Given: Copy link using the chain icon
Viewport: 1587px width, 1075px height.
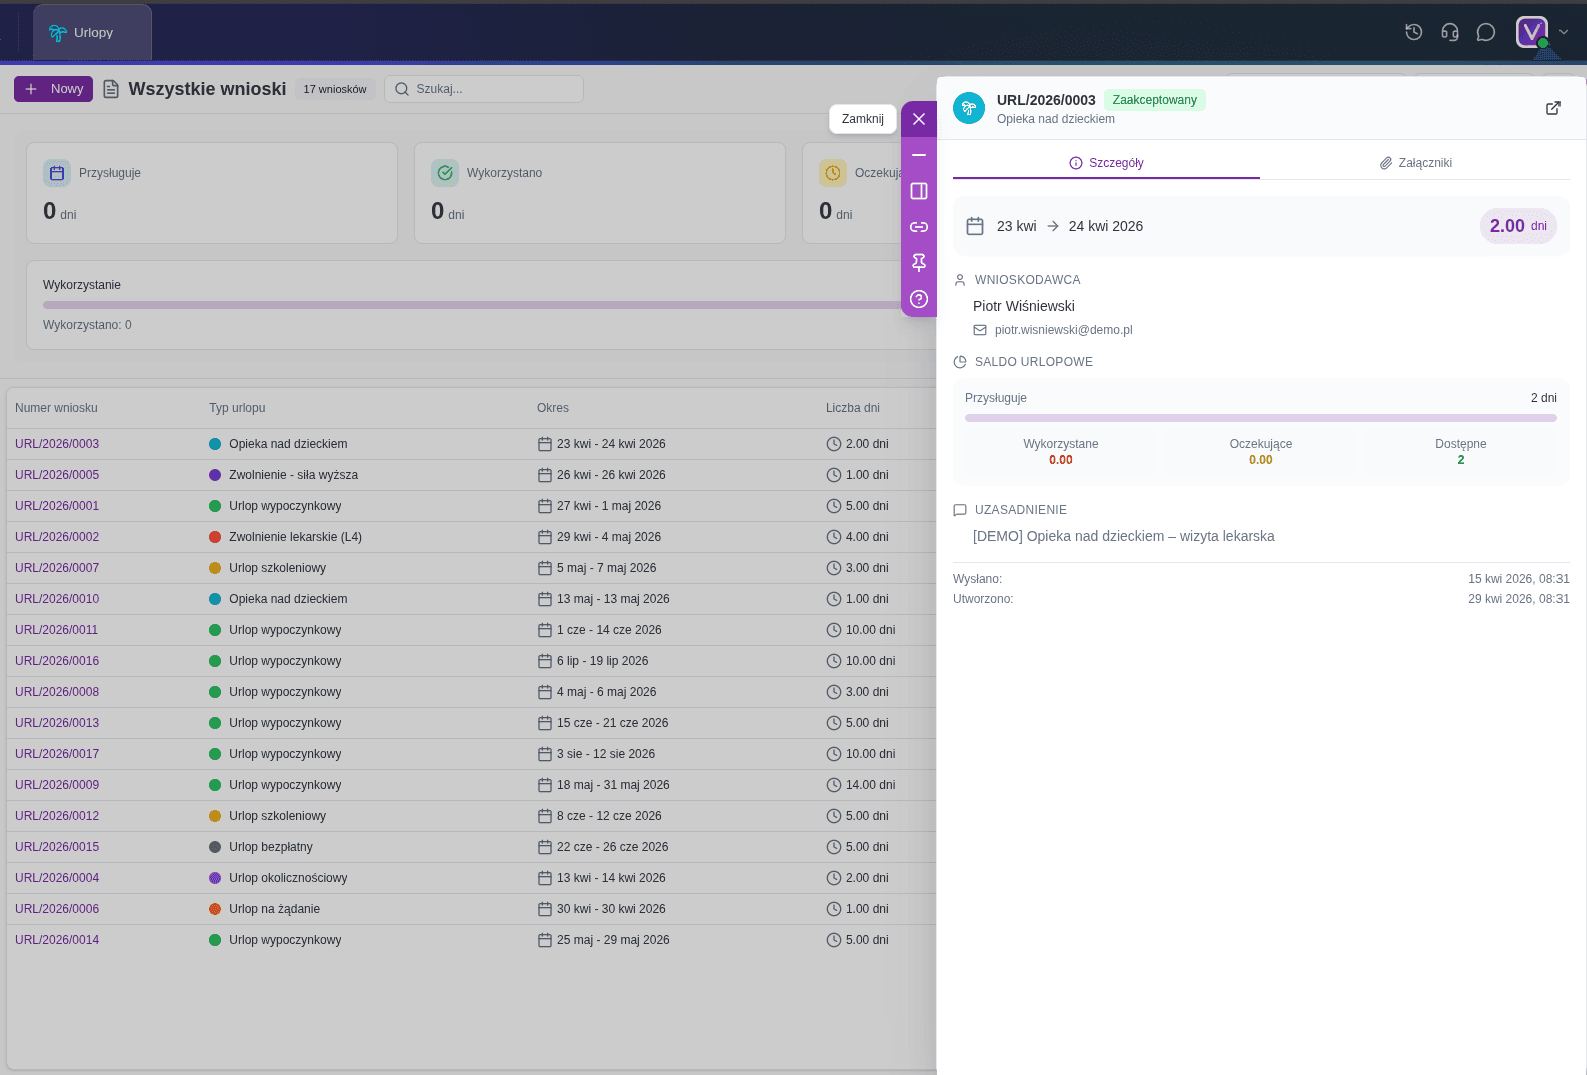Looking at the screenshot, I should click(918, 227).
